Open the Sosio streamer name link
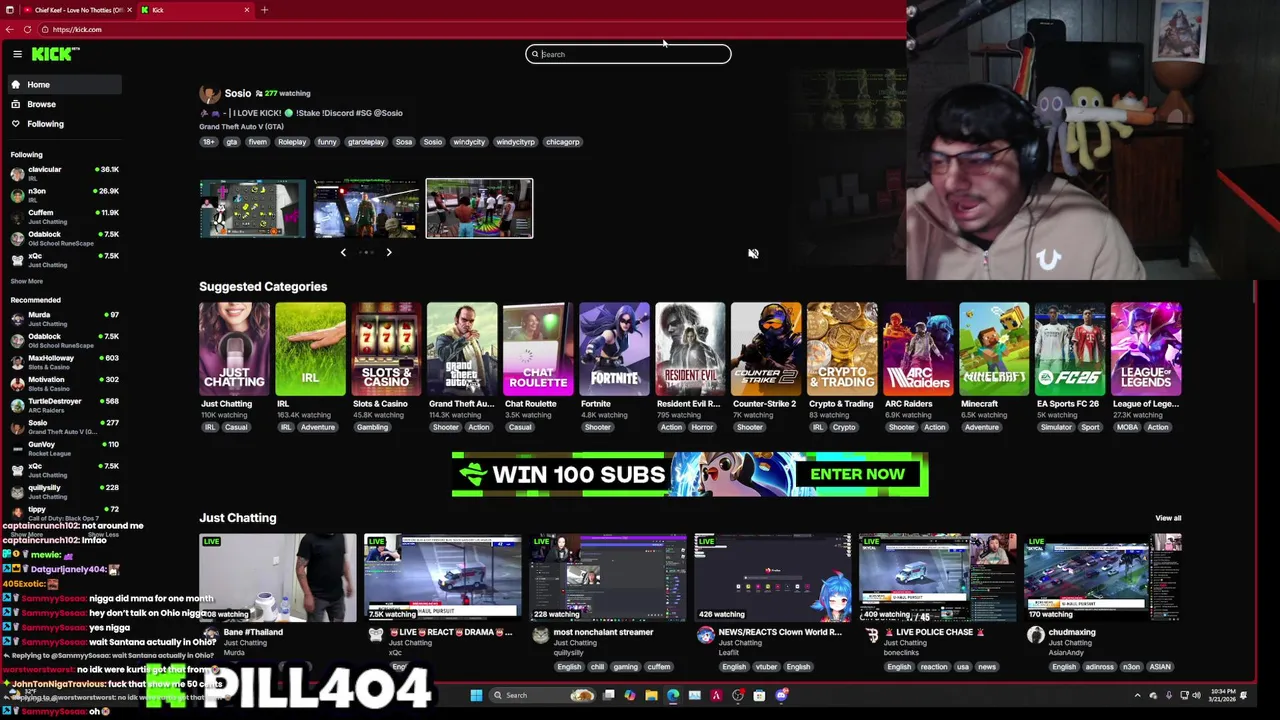This screenshot has height=720, width=1280. coord(237,93)
